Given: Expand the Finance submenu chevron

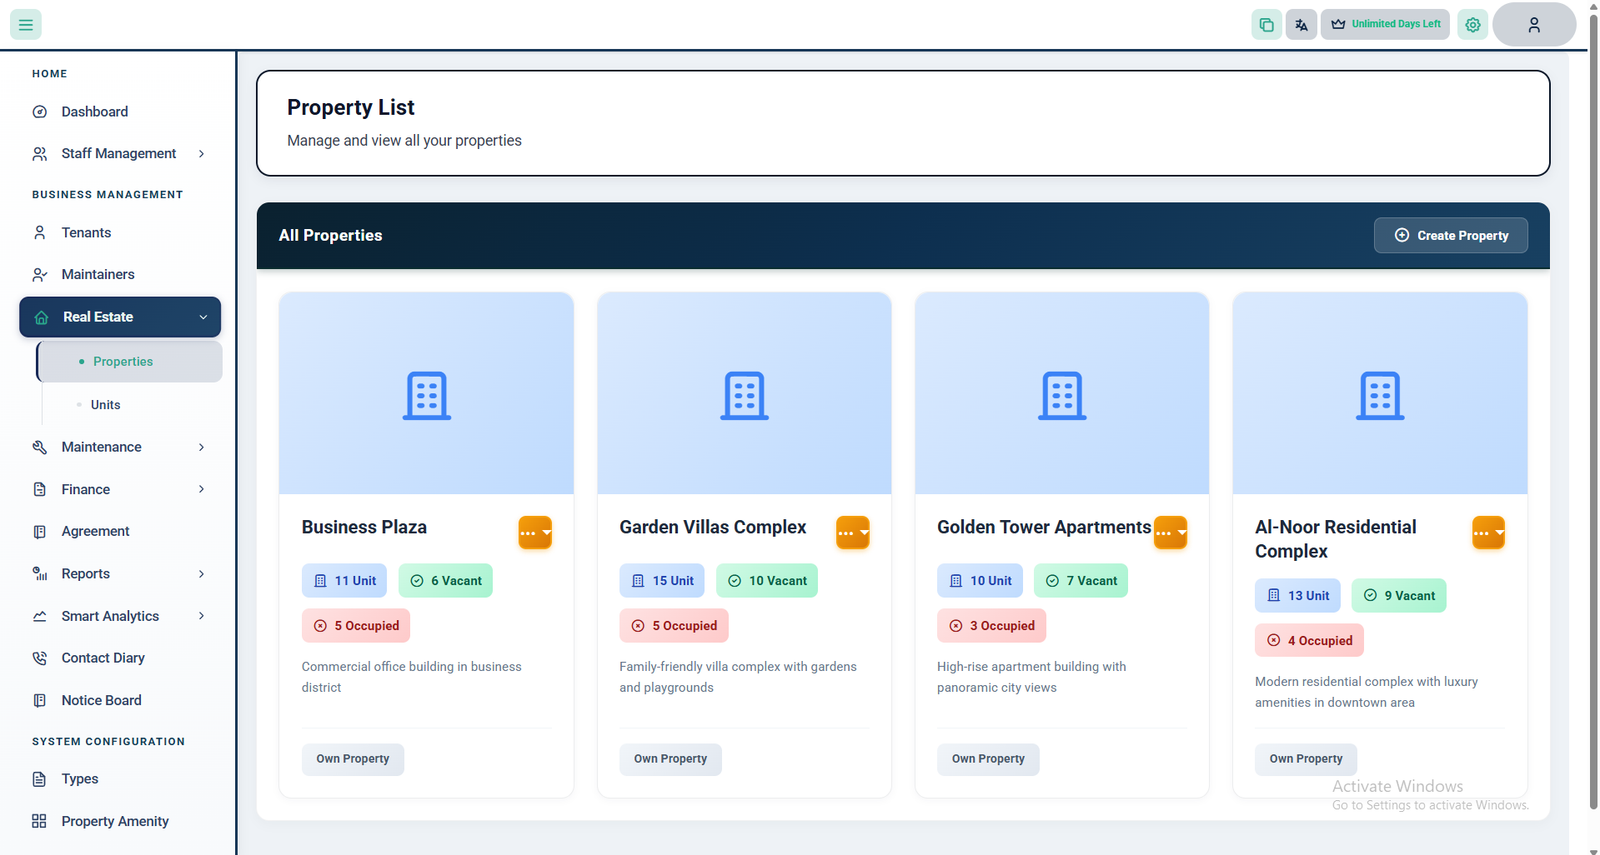Looking at the screenshot, I should click(x=201, y=489).
